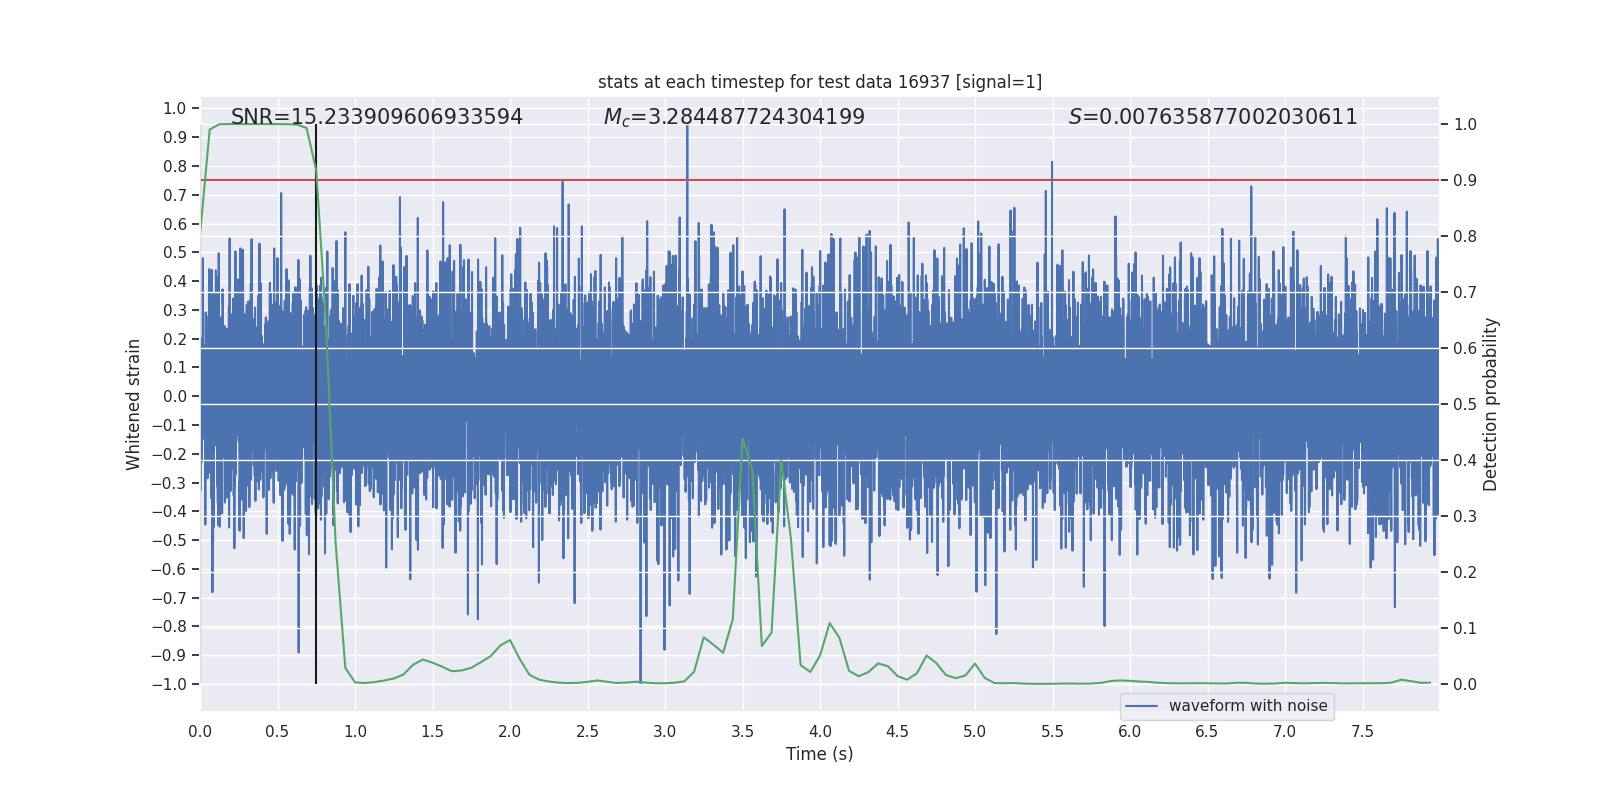Viewport: 1600px width, 800px height.
Task: Select the SNR value annotation text
Action: 377,117
